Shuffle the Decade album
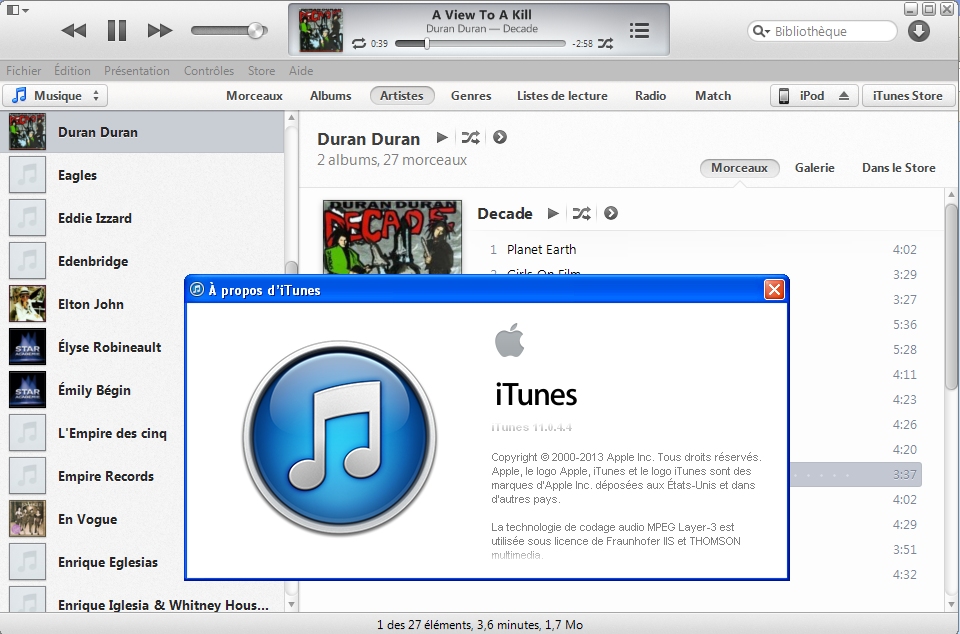The height and width of the screenshot is (634, 960). 581,214
